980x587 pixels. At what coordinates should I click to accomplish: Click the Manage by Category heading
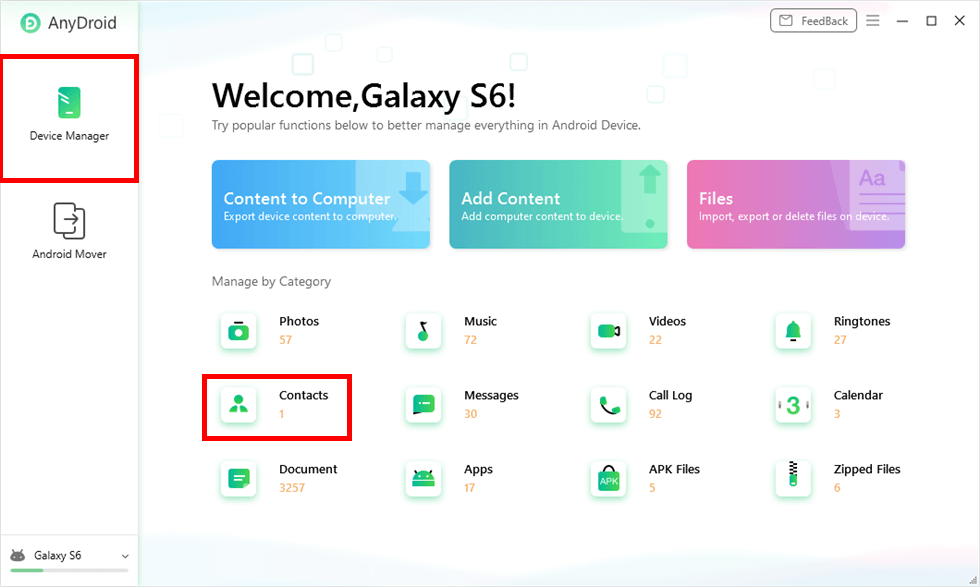coord(271,282)
